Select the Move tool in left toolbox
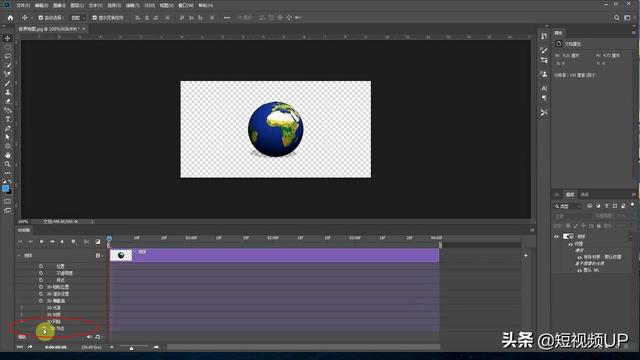Image resolution: width=640 pixels, height=360 pixels. coord(7,38)
